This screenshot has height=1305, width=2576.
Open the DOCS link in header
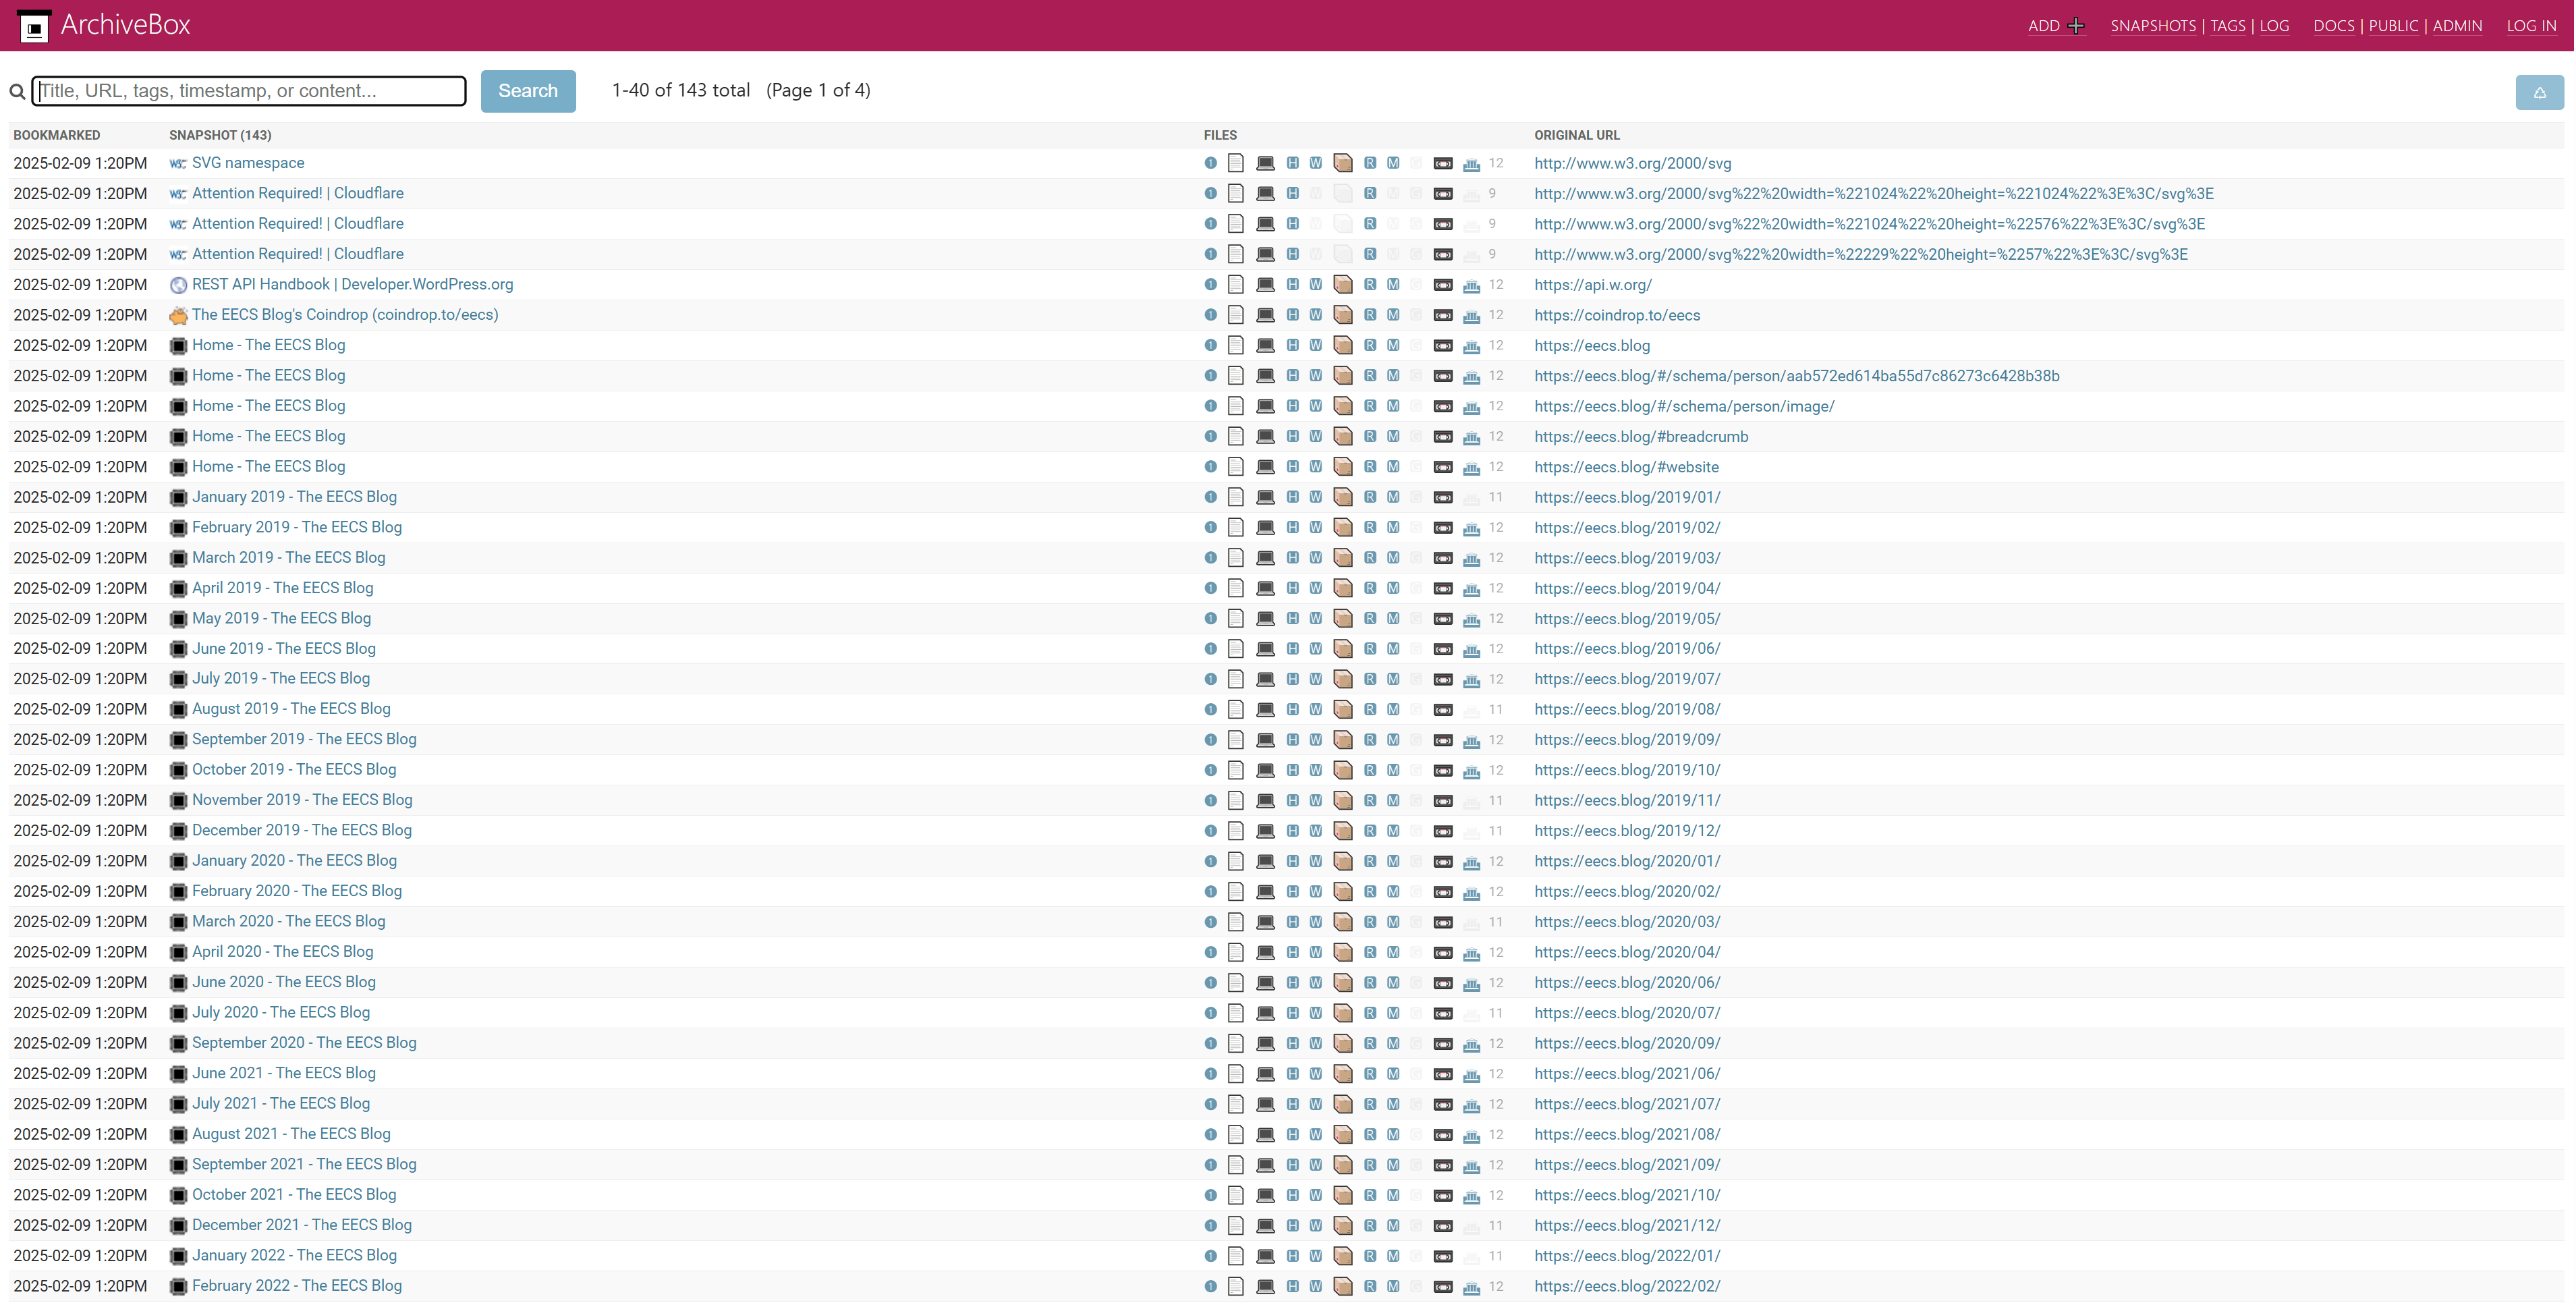pos(2333,26)
